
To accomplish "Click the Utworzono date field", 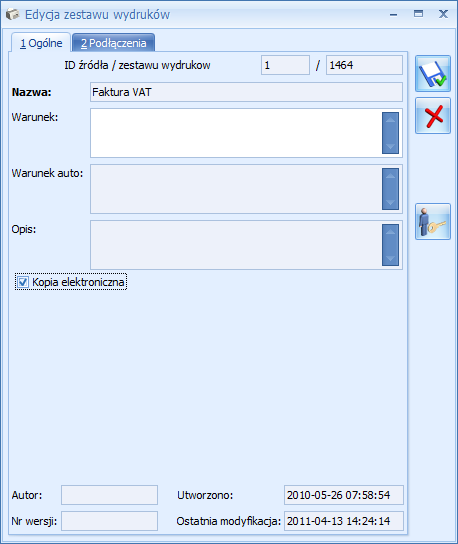I will click(x=344, y=495).
